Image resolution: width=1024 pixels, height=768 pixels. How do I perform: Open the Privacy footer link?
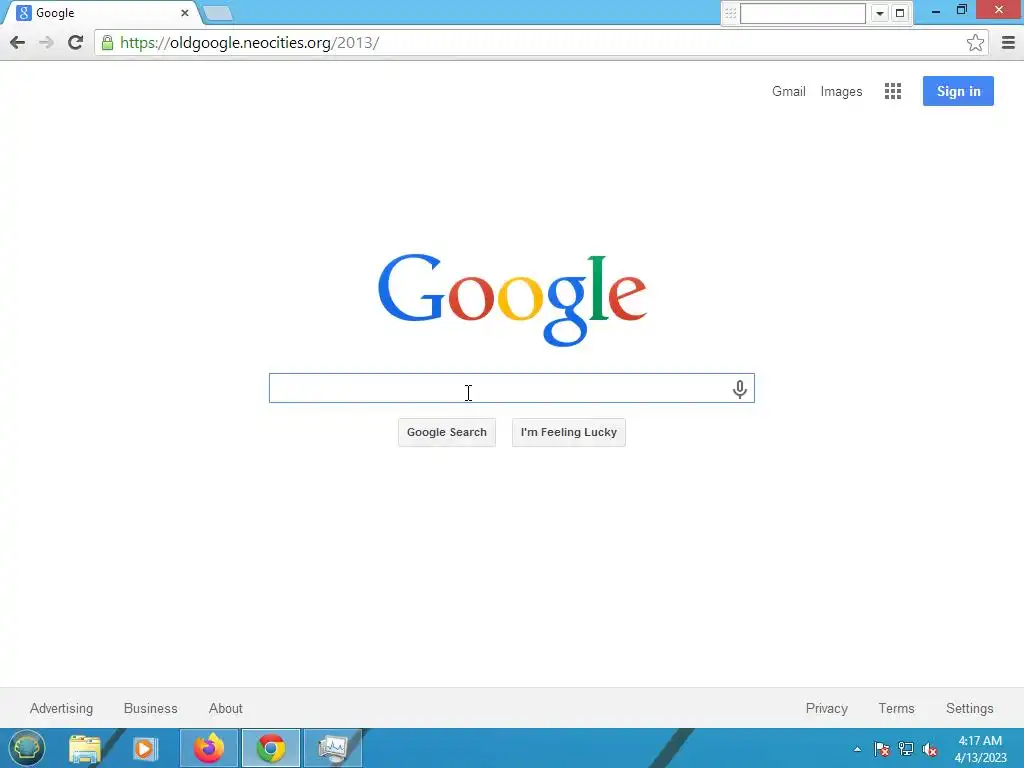coord(827,709)
